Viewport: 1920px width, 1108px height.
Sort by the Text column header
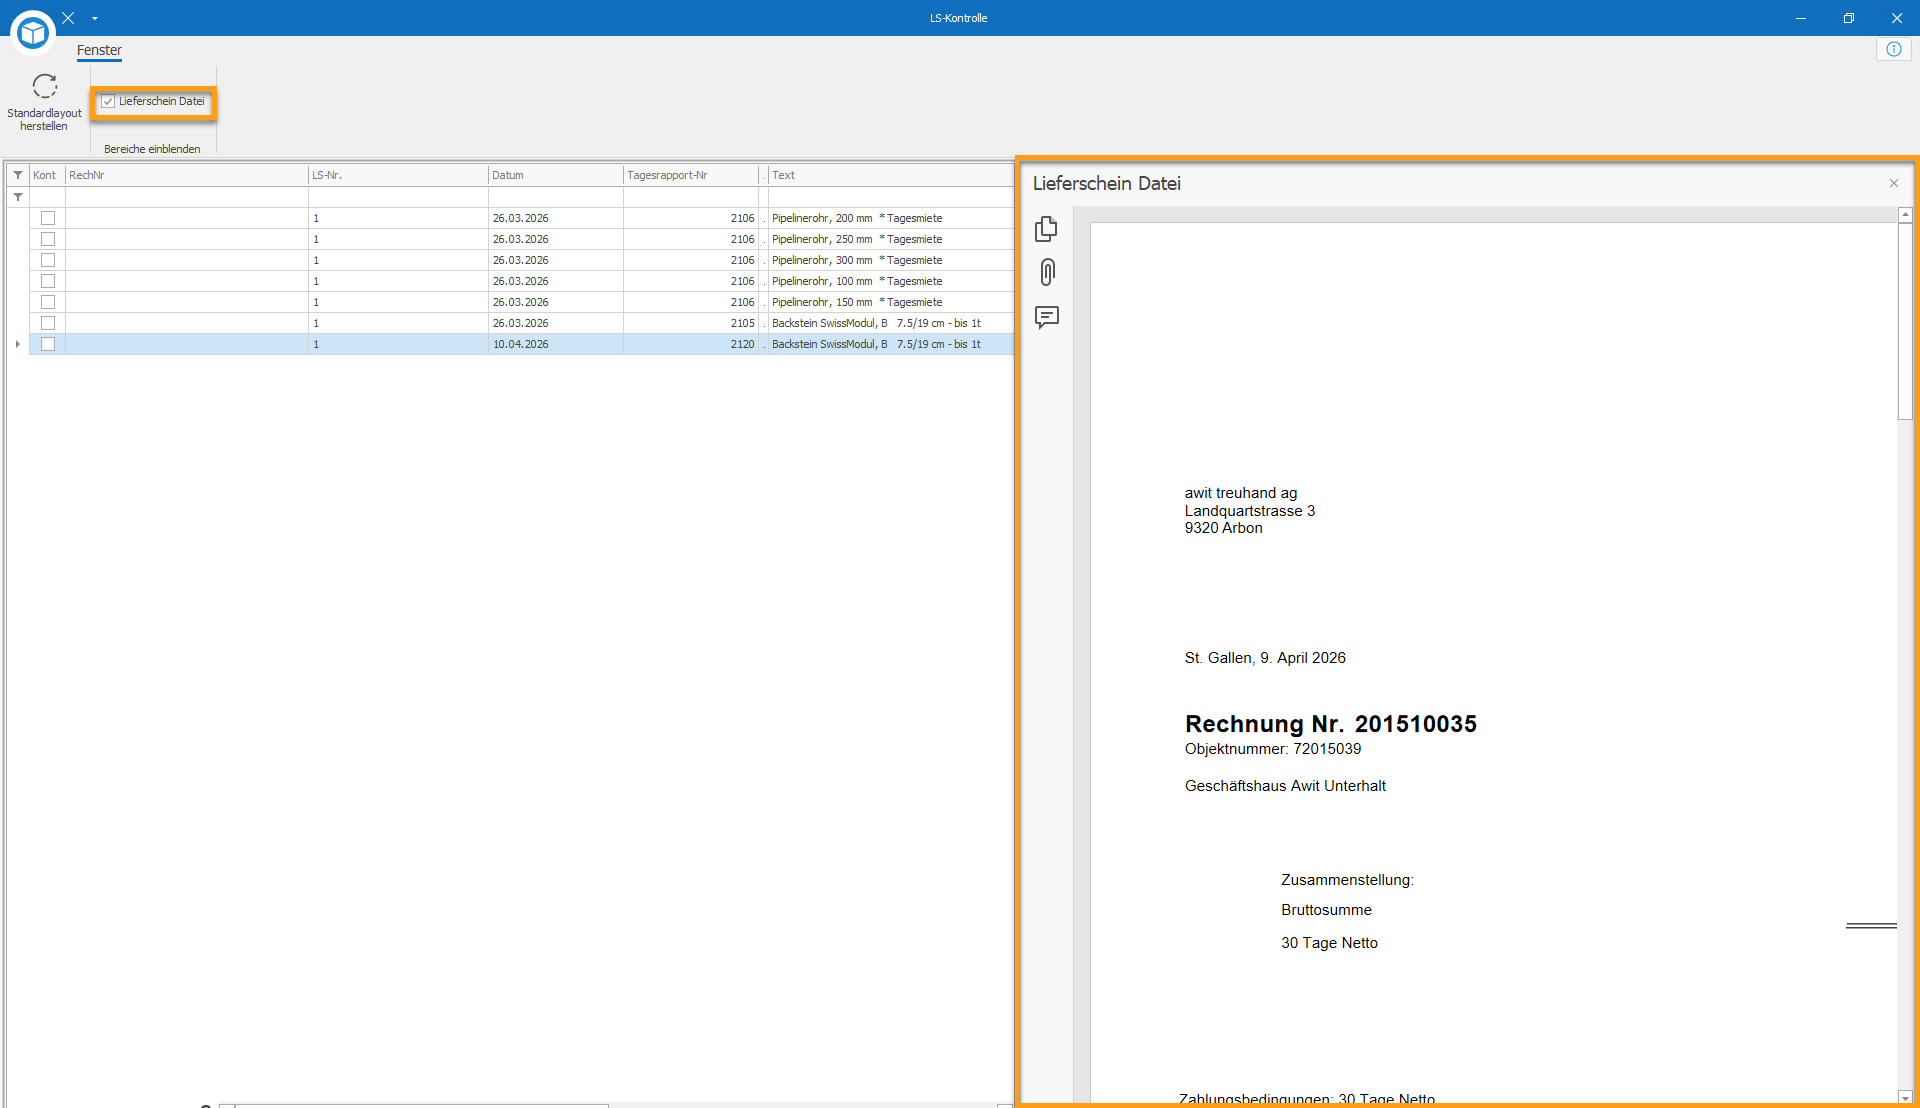(x=891, y=175)
